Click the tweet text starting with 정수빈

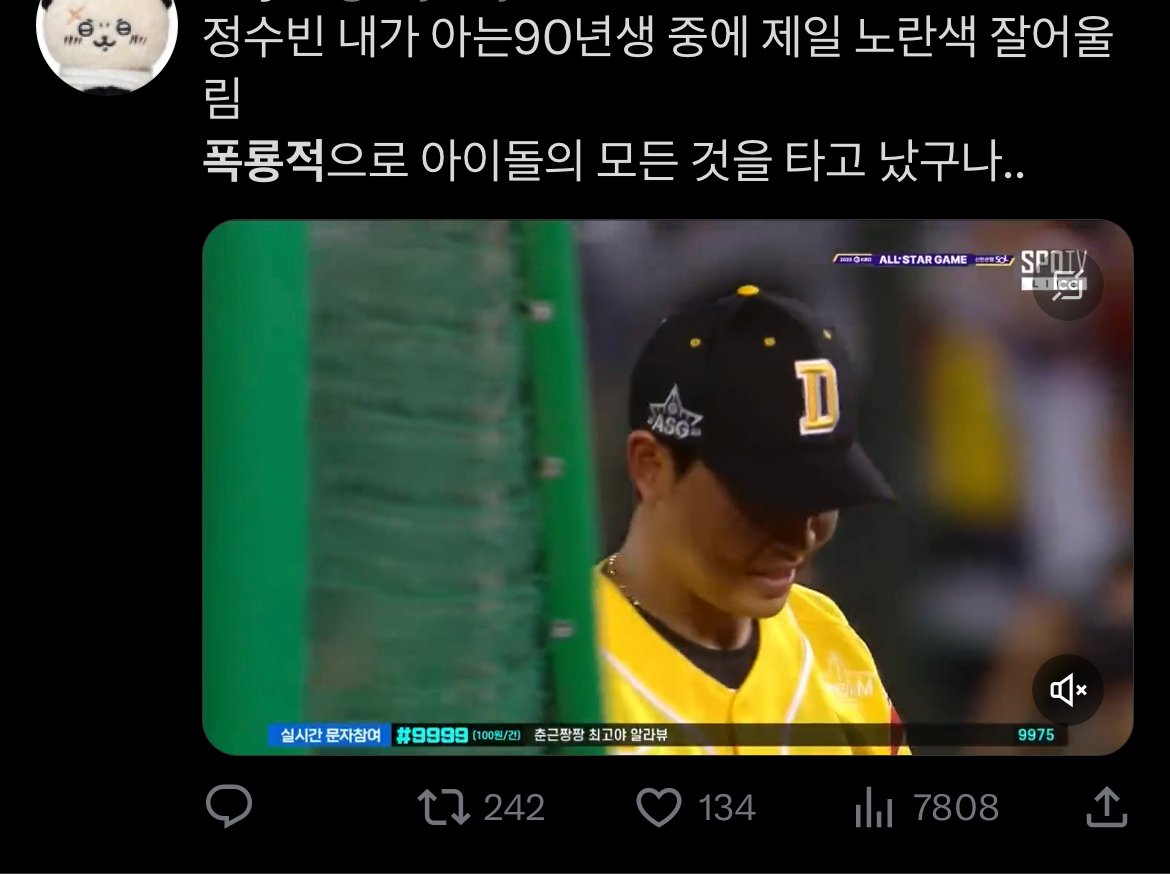pyautogui.click(x=658, y=67)
